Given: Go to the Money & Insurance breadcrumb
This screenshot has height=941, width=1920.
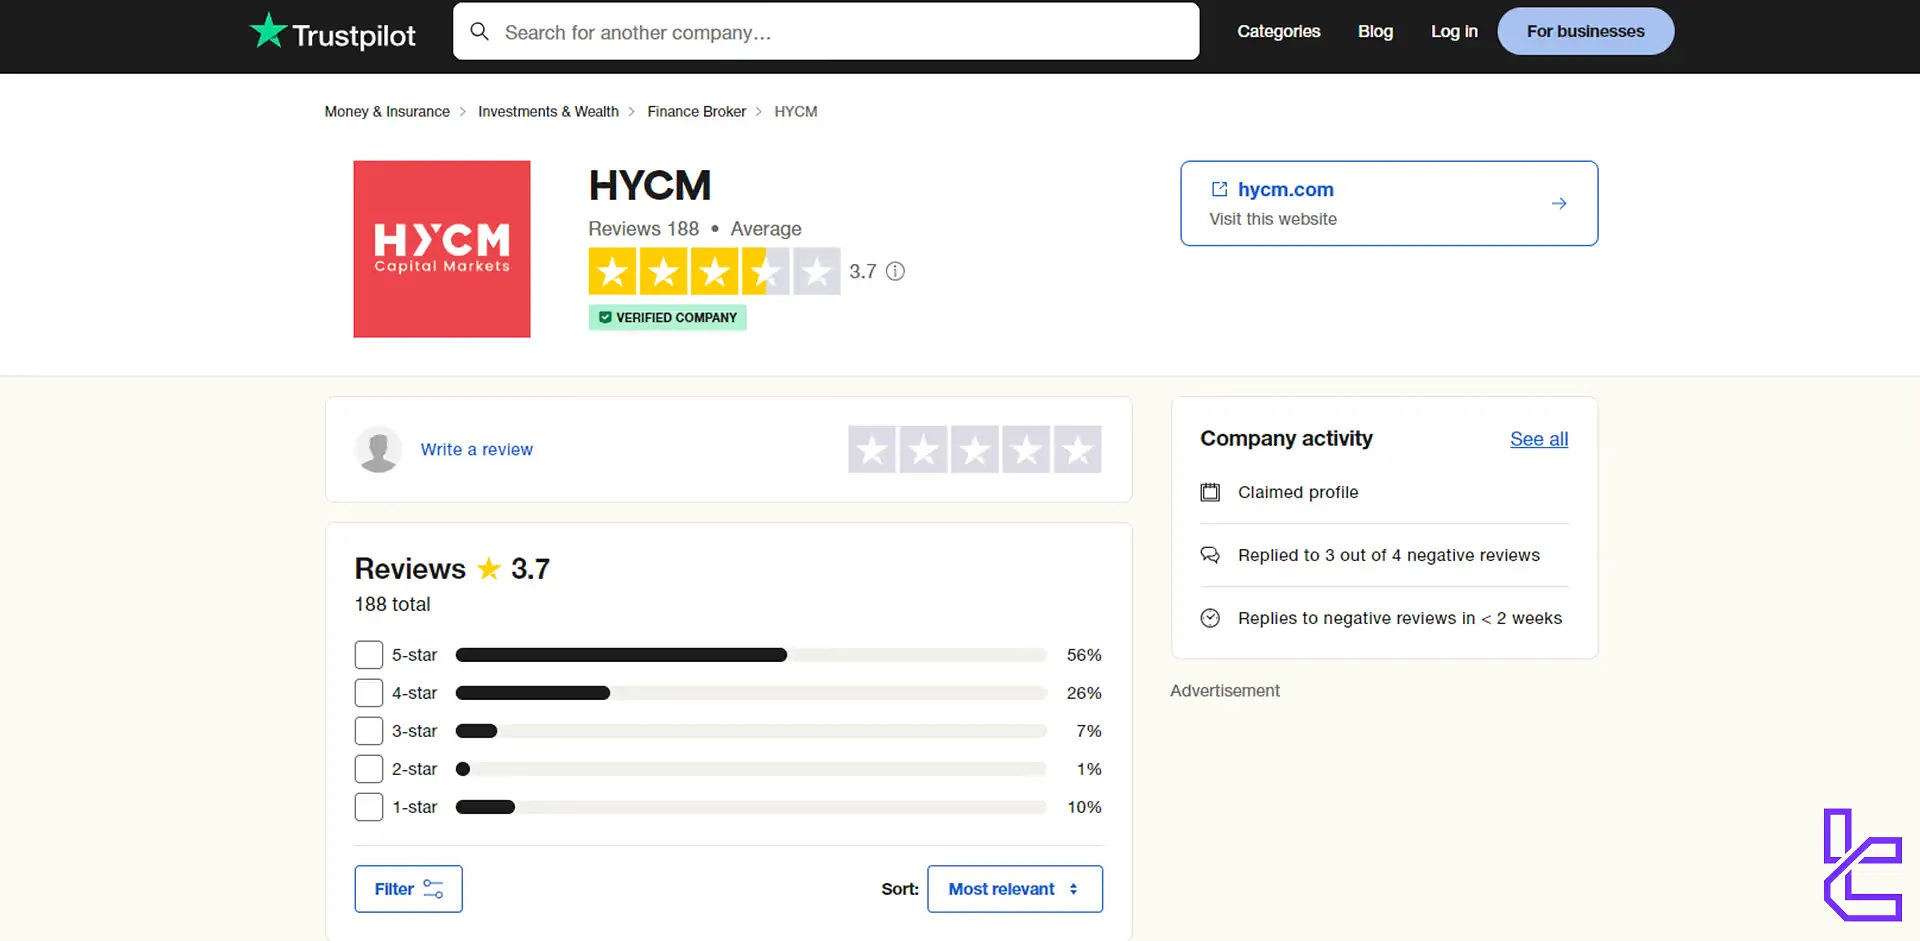Looking at the screenshot, I should [x=387, y=111].
